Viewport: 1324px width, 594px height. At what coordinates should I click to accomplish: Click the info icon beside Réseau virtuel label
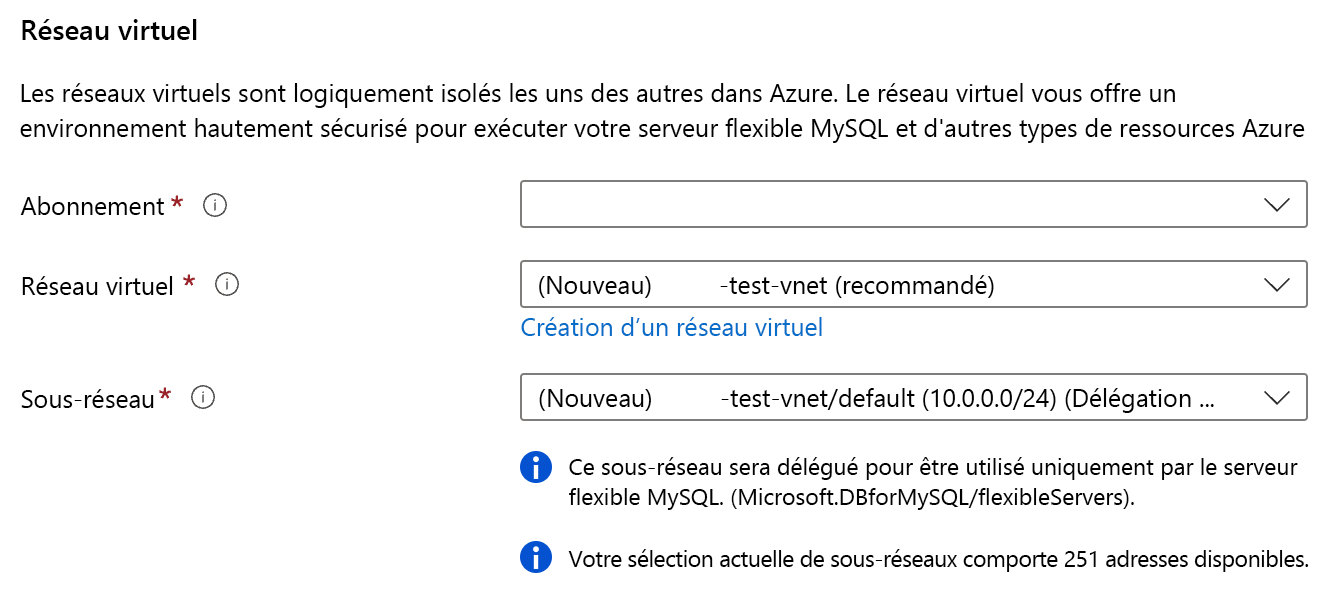pos(228,285)
